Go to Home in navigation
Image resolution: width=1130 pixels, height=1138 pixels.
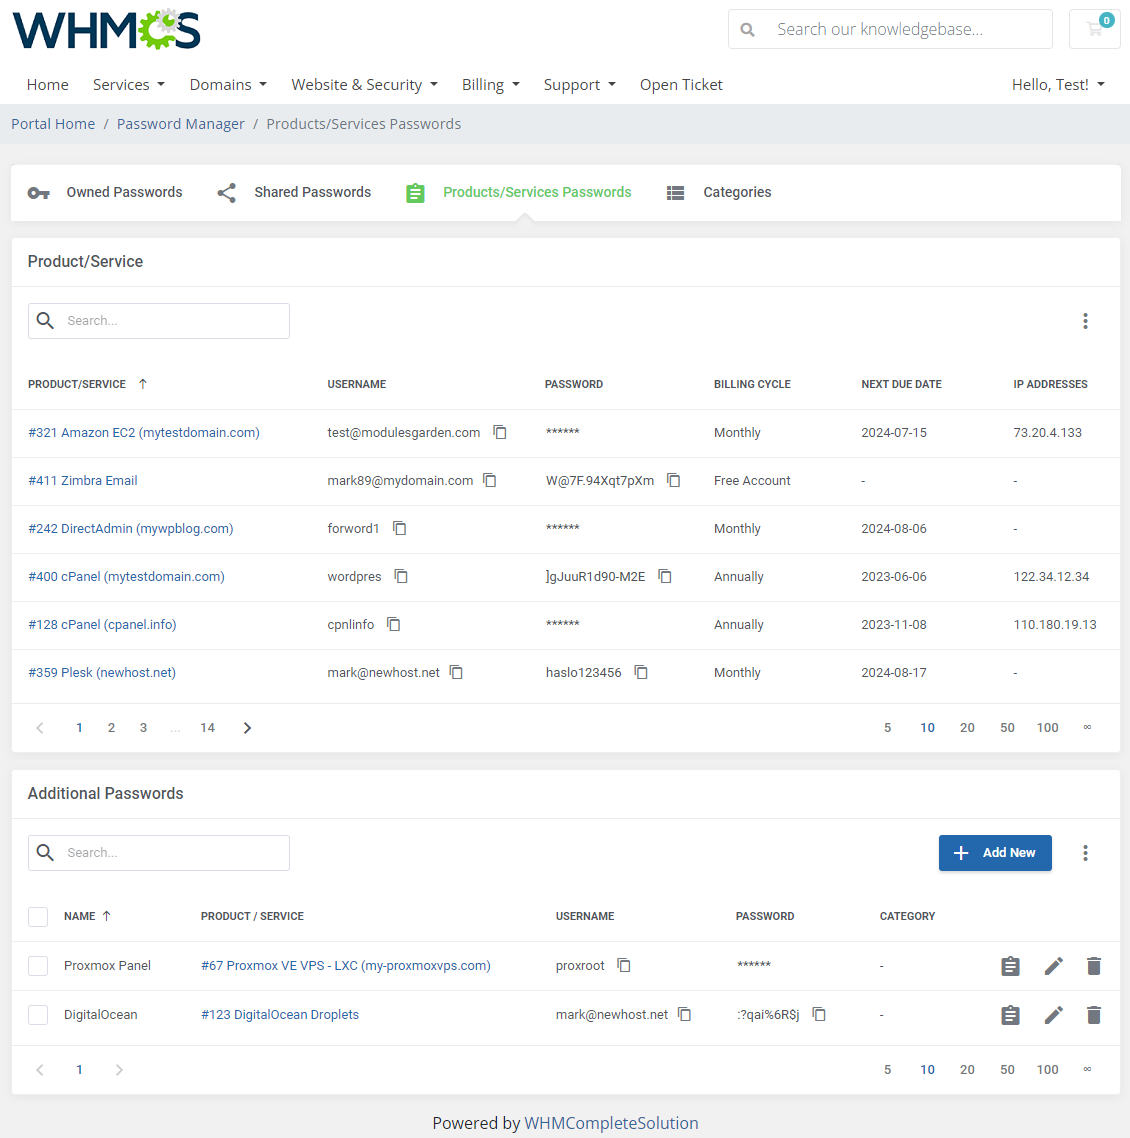point(47,85)
